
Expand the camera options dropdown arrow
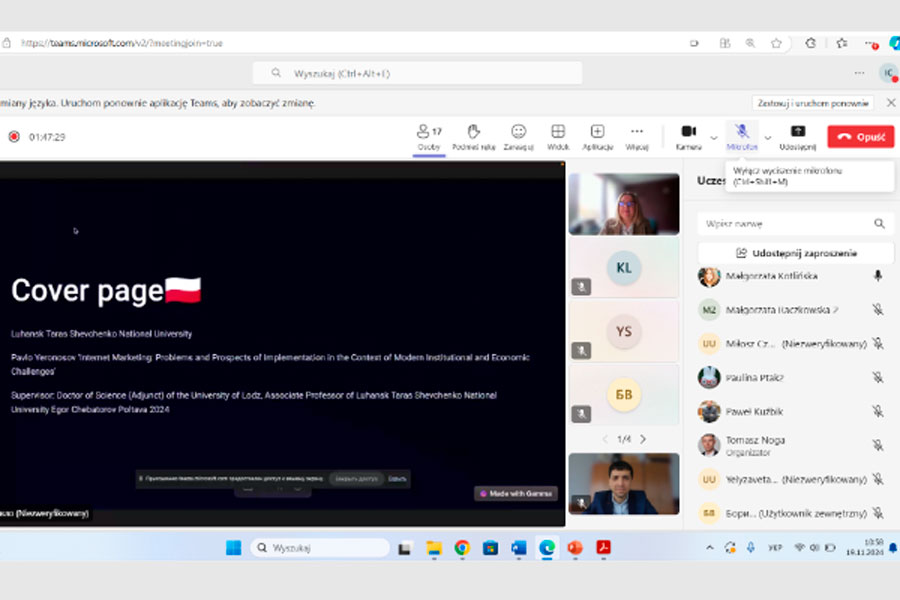coord(714,138)
